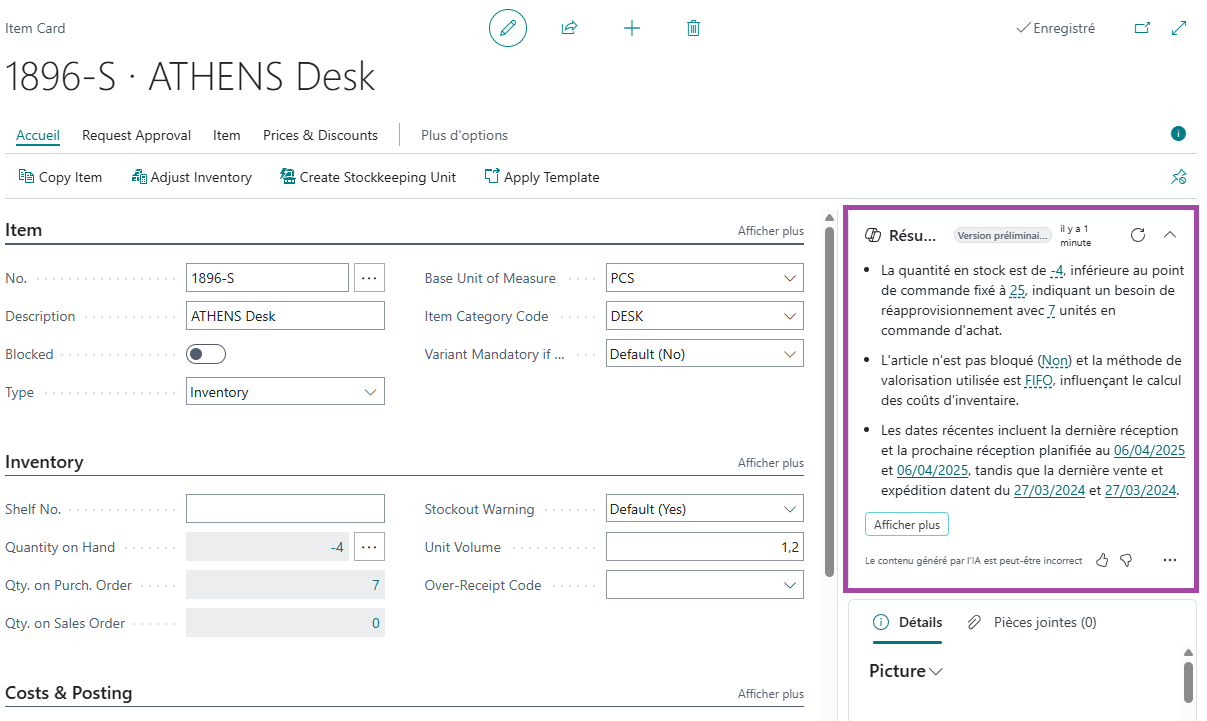Image resolution: width=1207 pixels, height=721 pixels.
Task: Open item card in new window
Action: click(1142, 28)
